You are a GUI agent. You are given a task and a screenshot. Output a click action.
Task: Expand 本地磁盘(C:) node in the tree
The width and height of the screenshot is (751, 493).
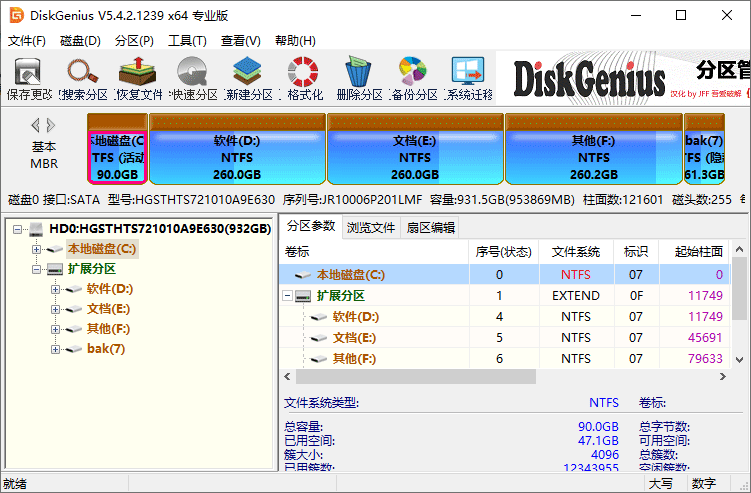(36, 249)
